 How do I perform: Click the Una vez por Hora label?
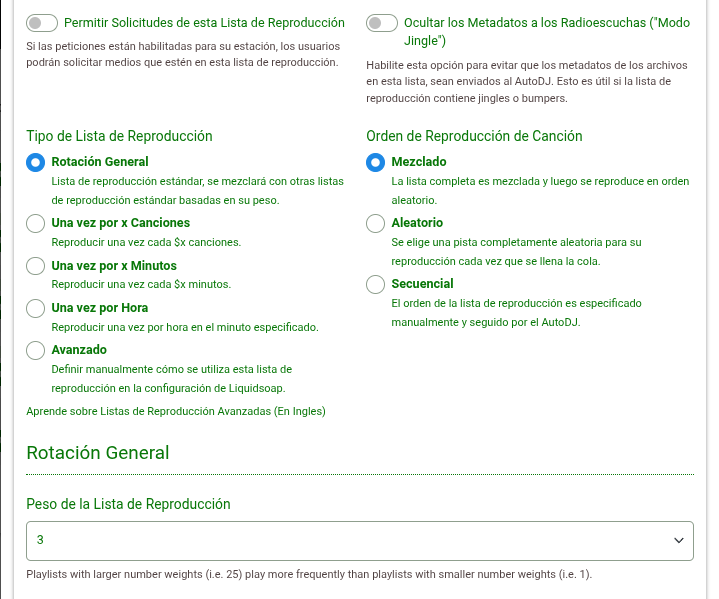[x=100, y=308]
